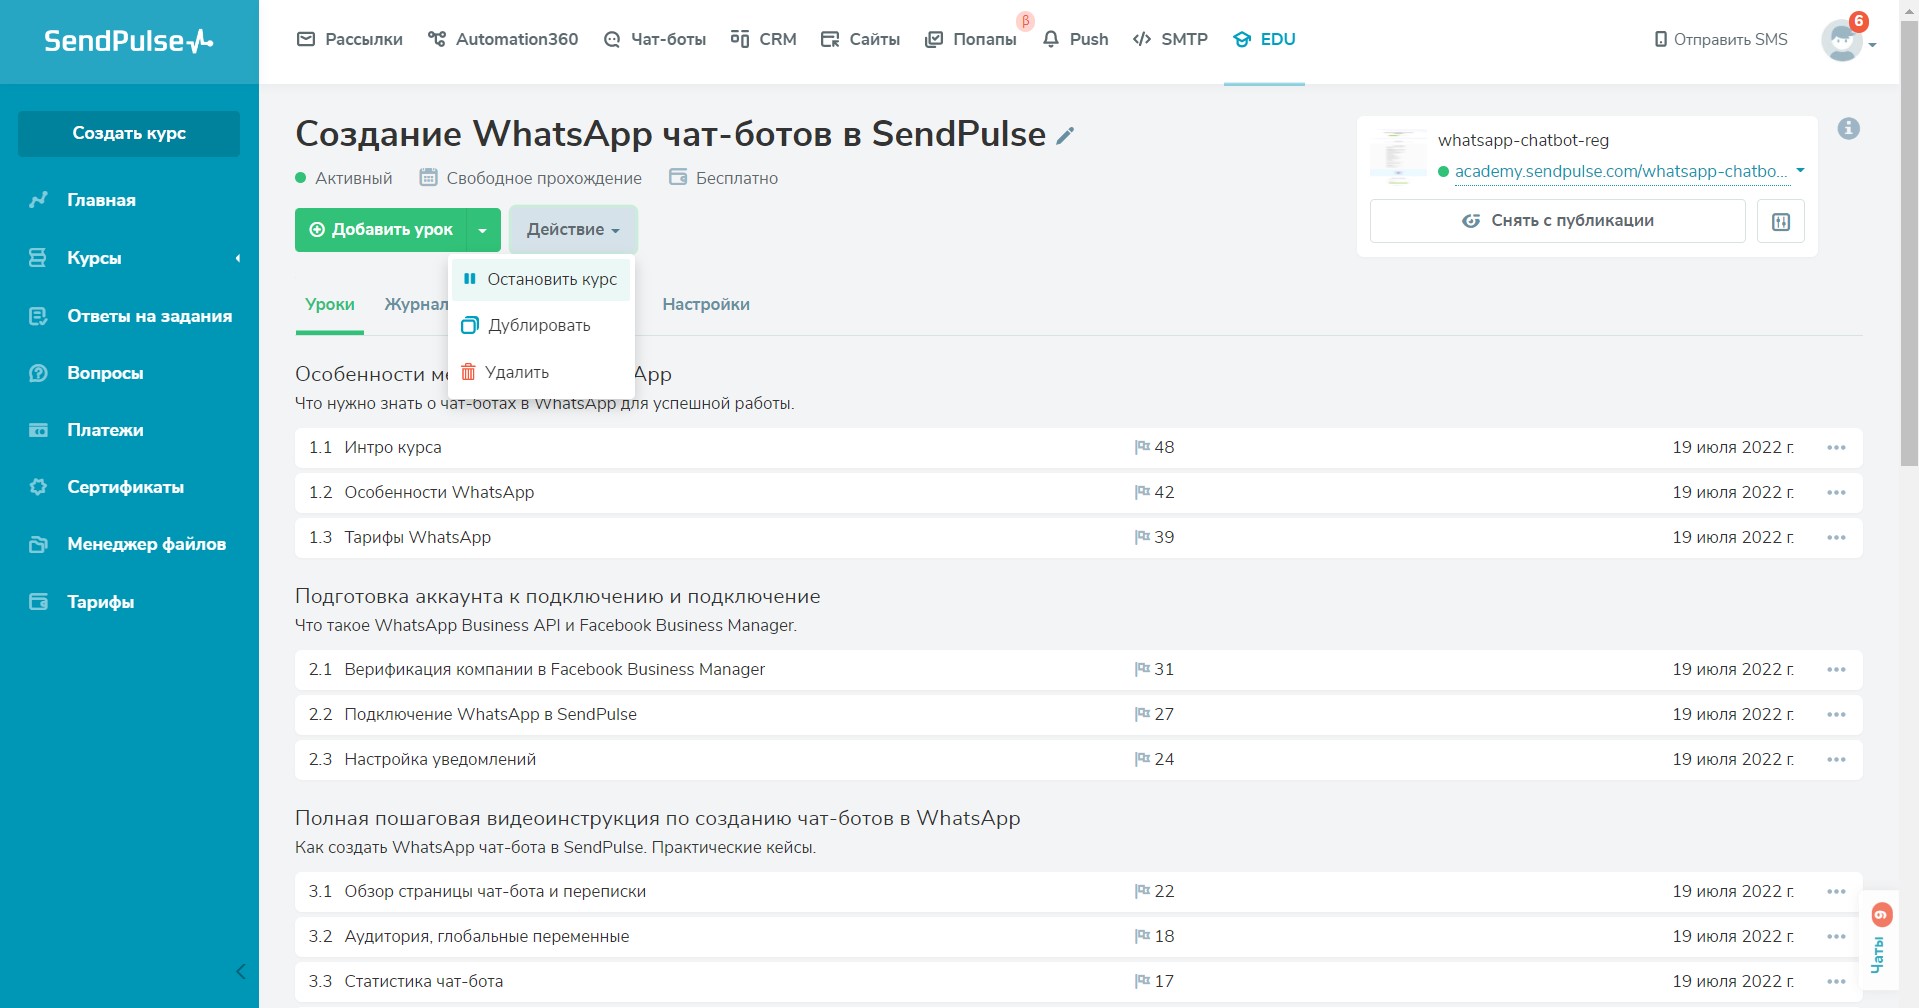This screenshot has height=1008, width=1919.
Task: Open Курсы in sidebar
Action: [94, 258]
